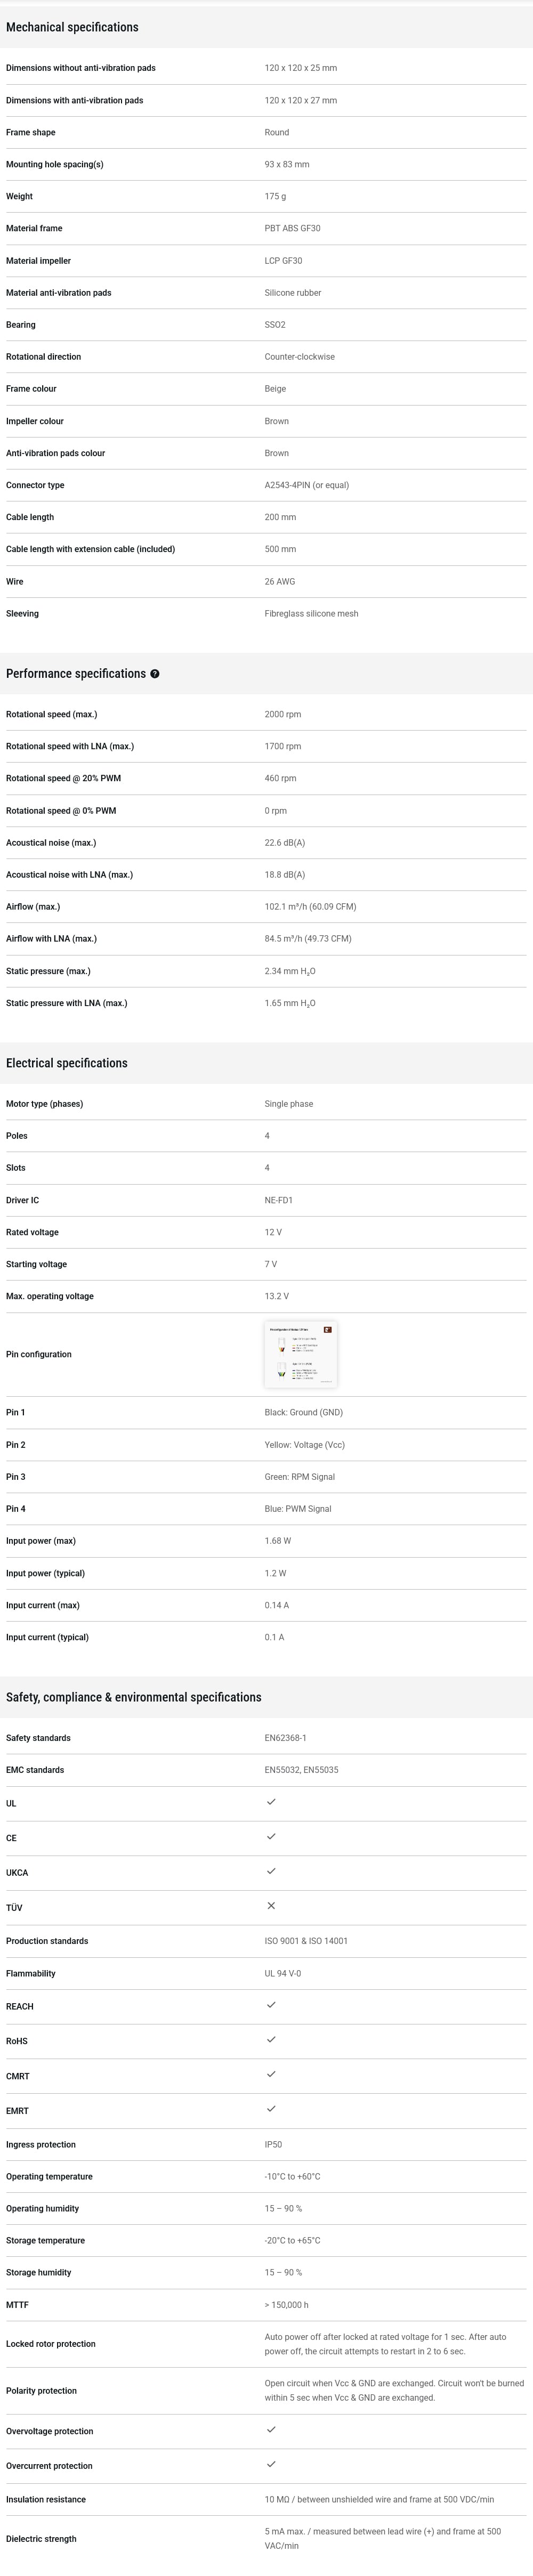
Task: Click the static pressure 1.65 mm H₂O
Action: click(290, 1003)
